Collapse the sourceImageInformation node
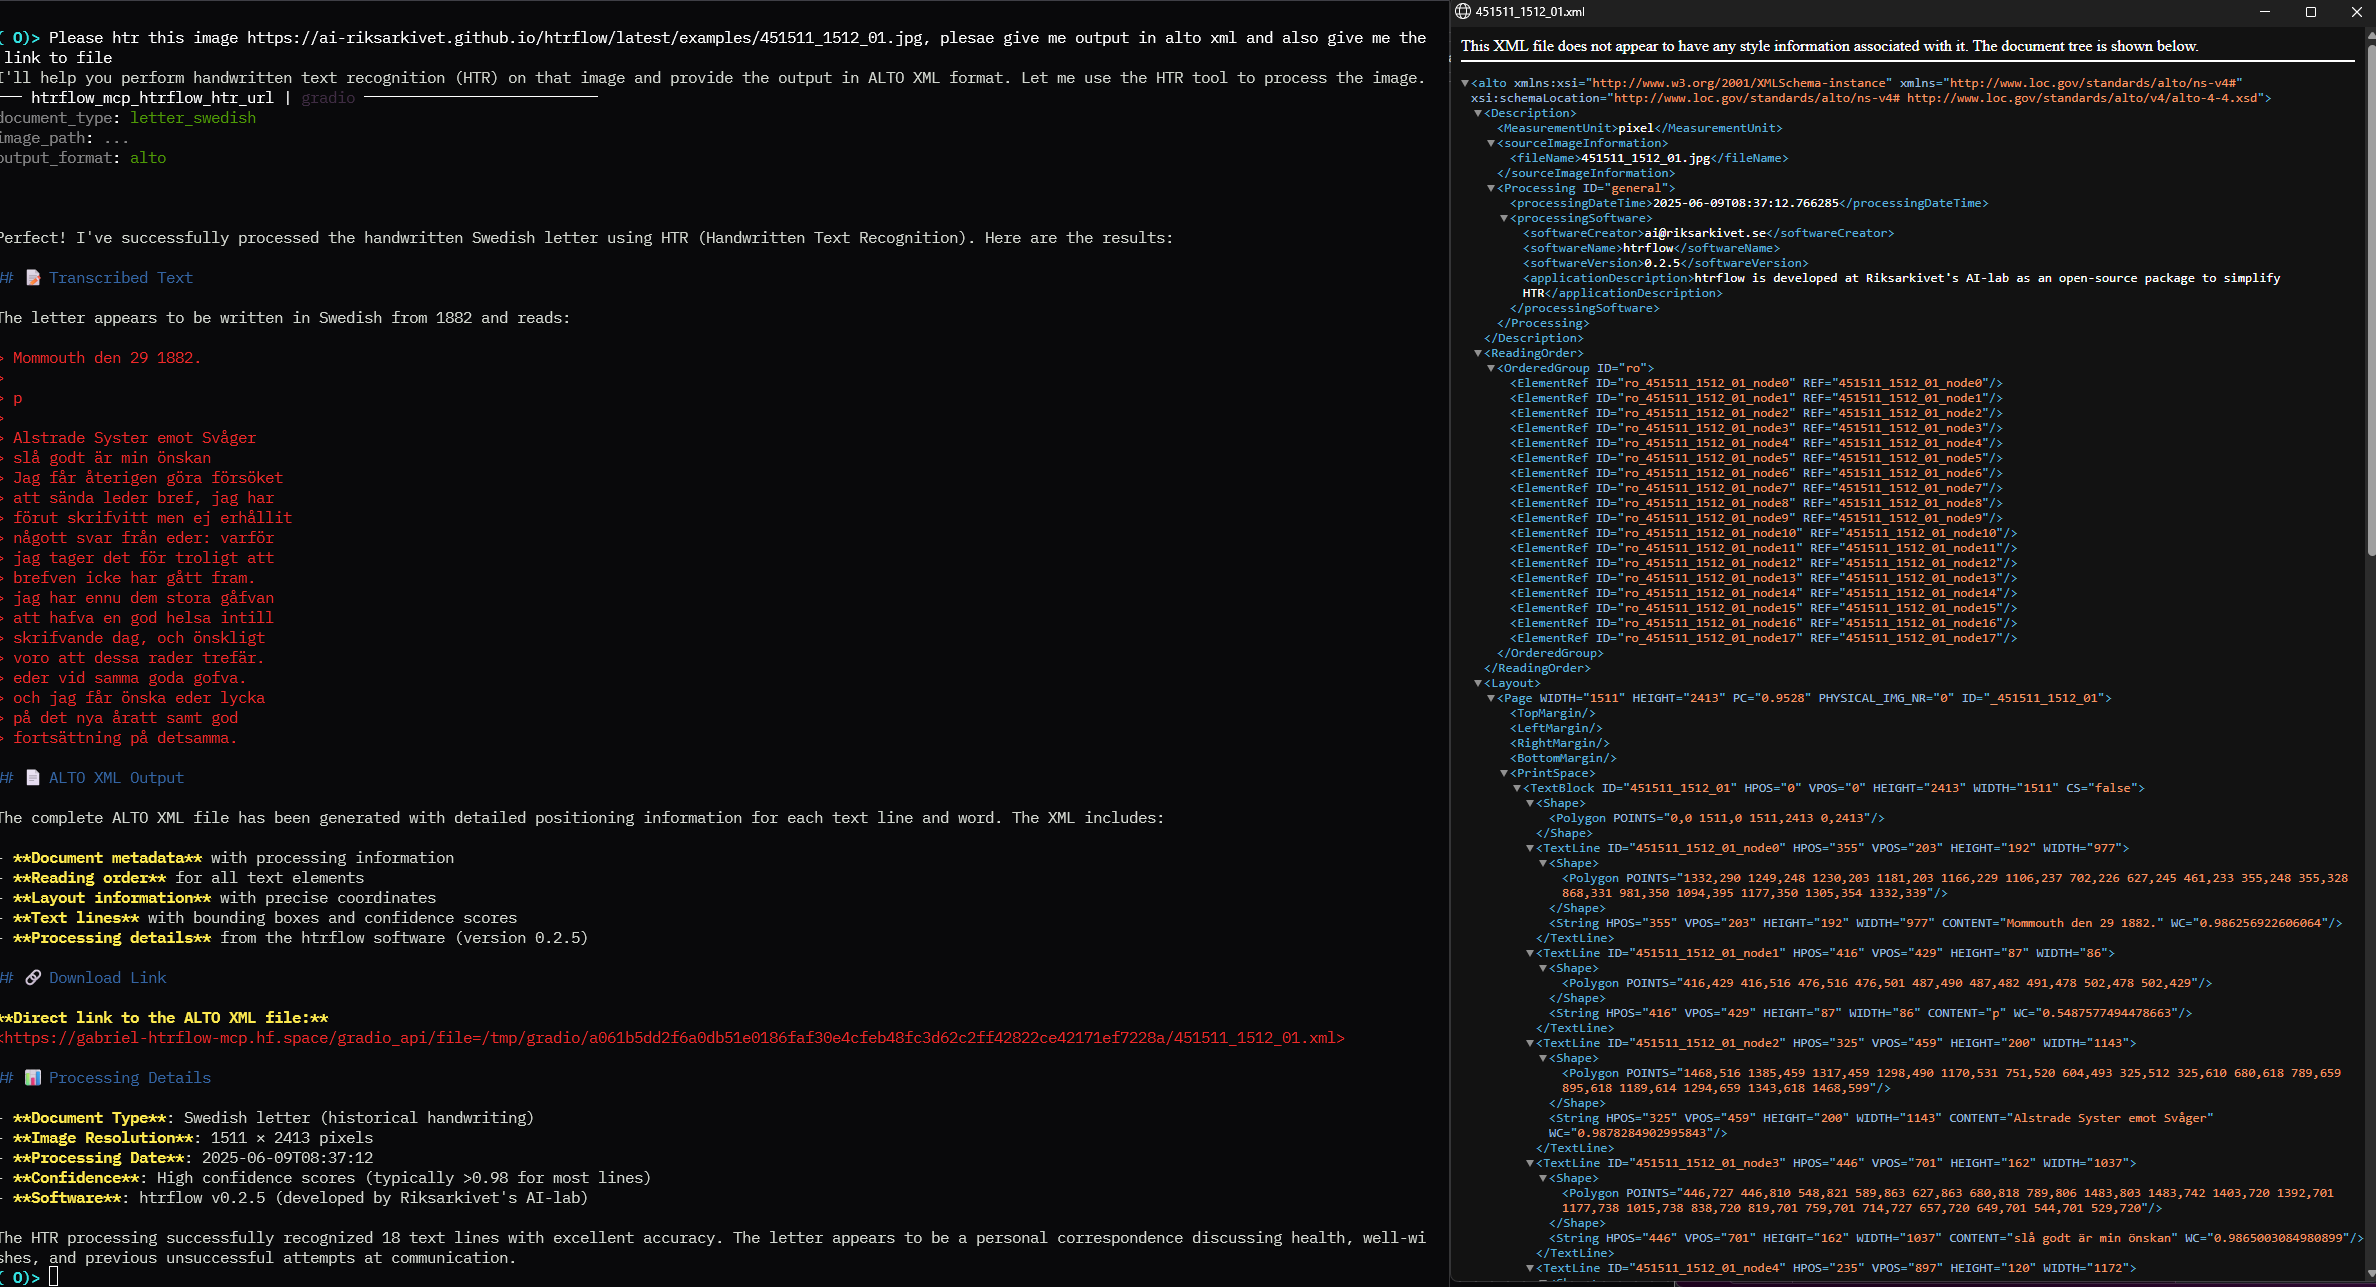The width and height of the screenshot is (2376, 1287). tap(1491, 144)
